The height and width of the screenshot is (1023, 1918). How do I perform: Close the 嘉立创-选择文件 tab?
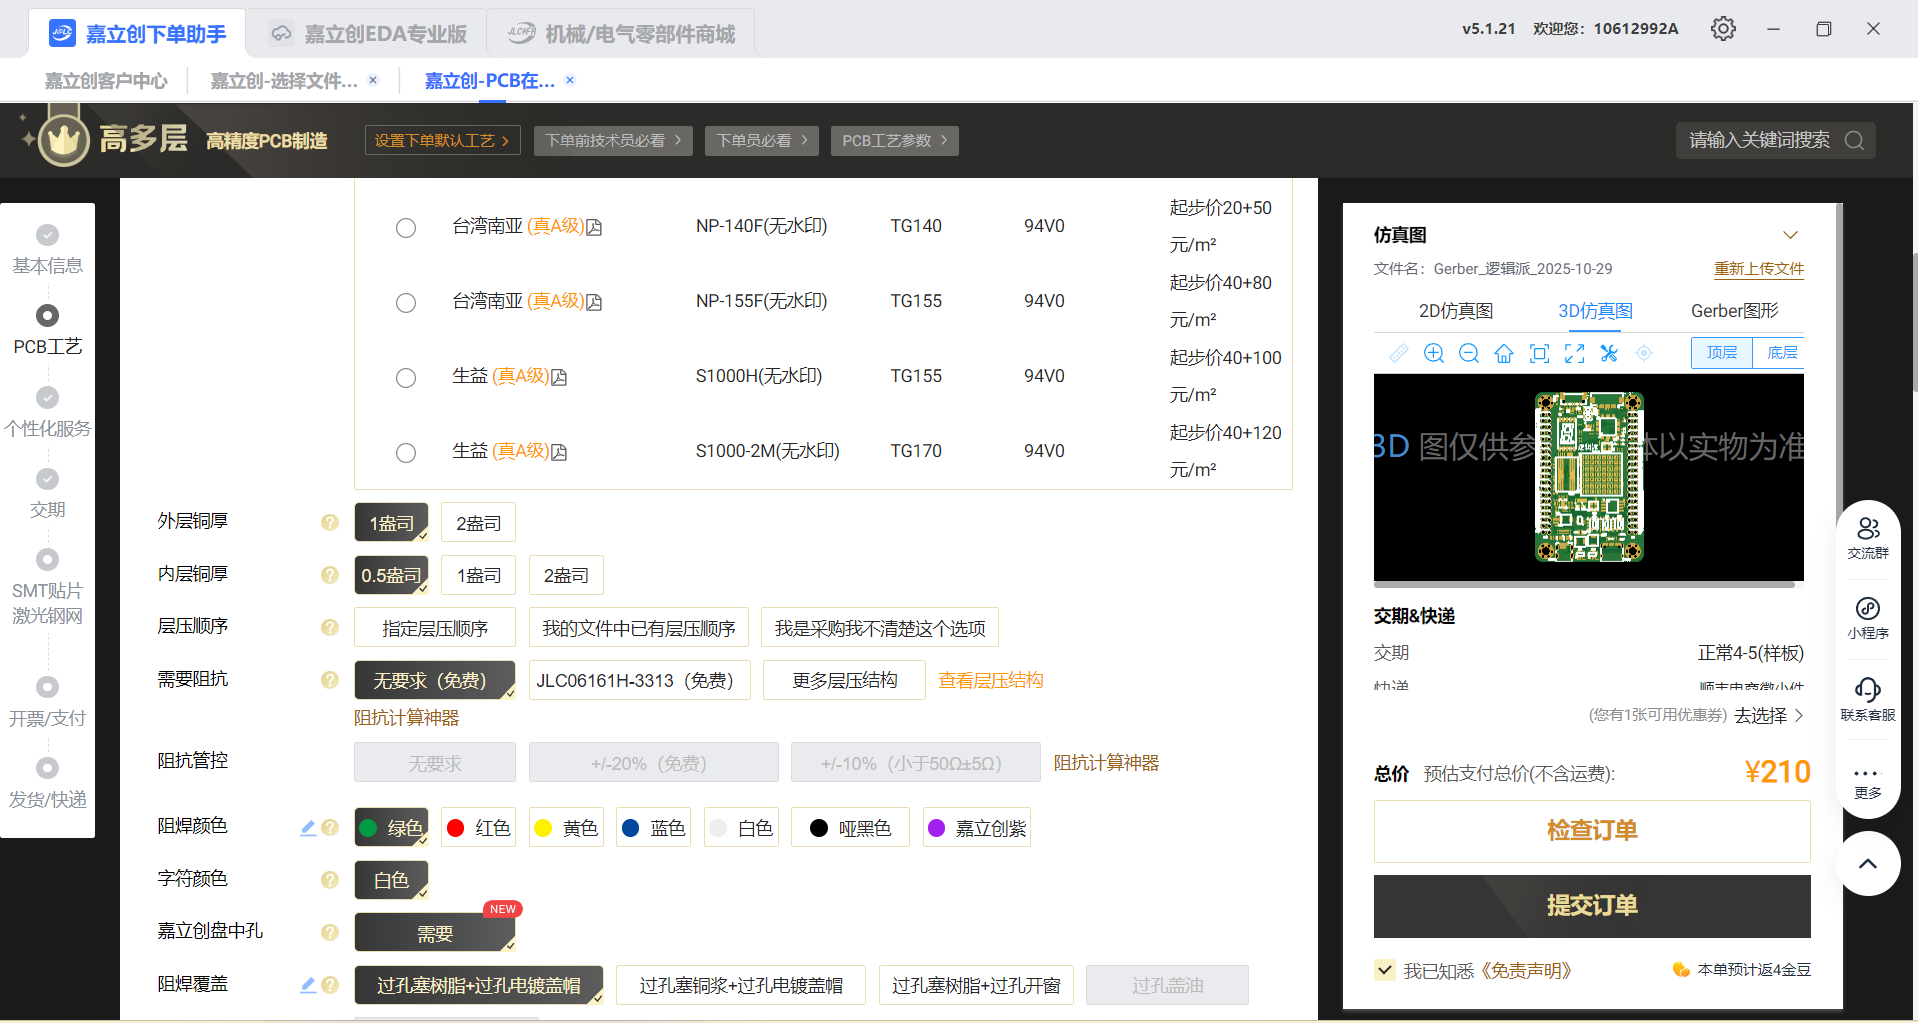pos(373,80)
